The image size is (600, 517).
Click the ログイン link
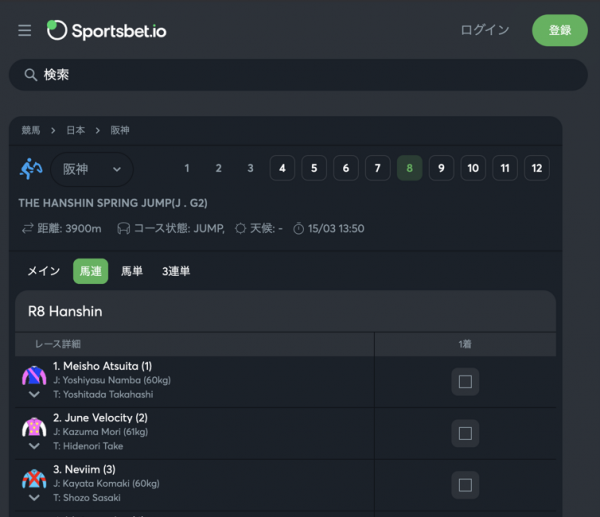[485, 30]
